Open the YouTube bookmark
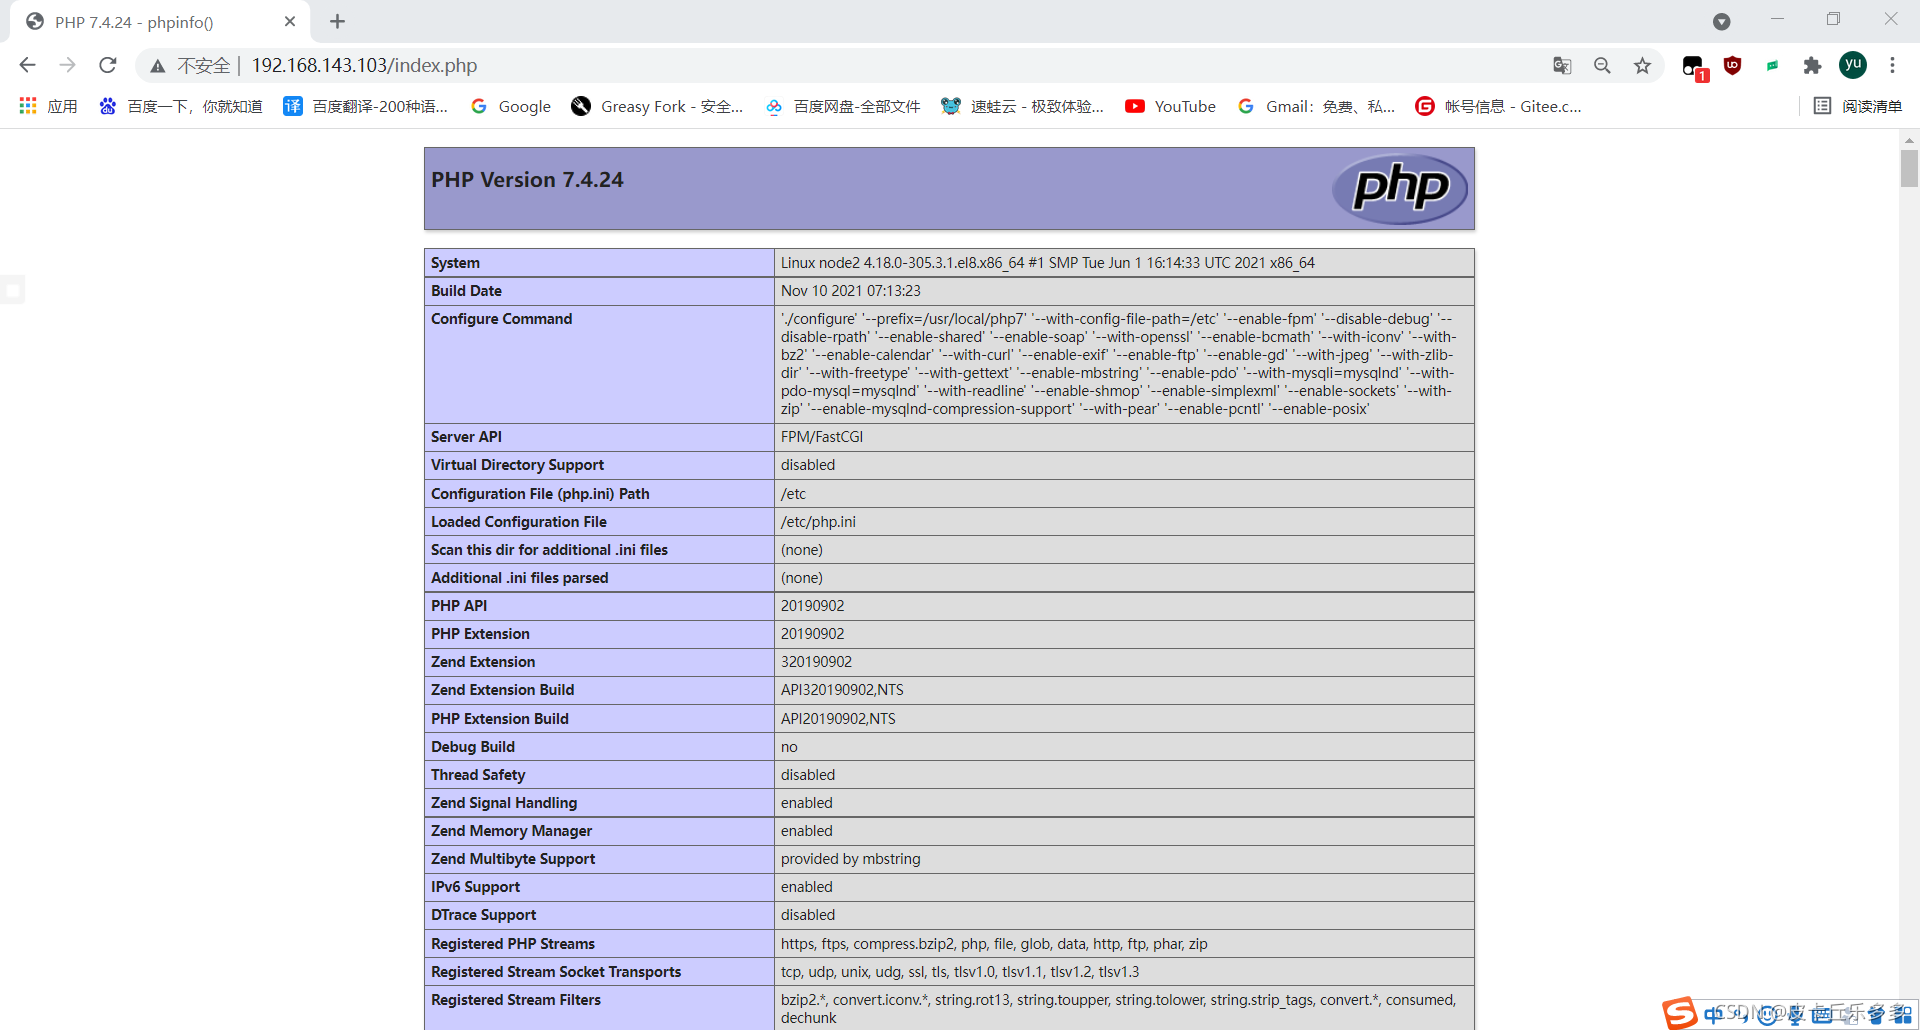The height and width of the screenshot is (1030, 1920). tap(1170, 106)
